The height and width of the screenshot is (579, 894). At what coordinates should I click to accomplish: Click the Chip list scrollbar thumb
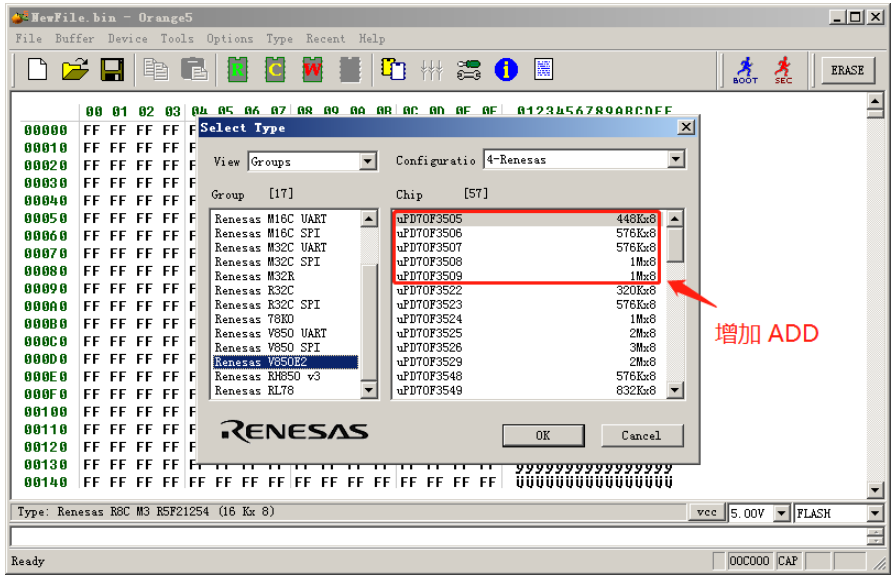pyautogui.click(x=675, y=245)
